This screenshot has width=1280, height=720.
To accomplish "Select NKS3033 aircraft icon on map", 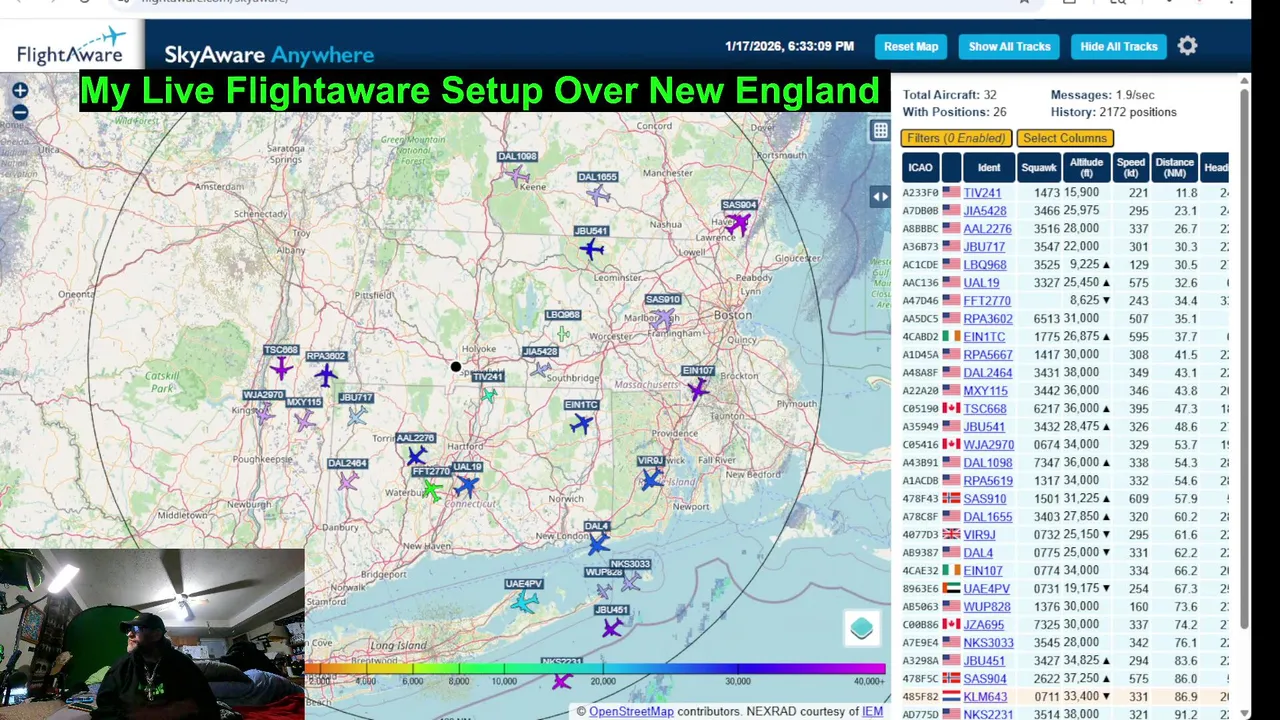I will tap(630, 582).
